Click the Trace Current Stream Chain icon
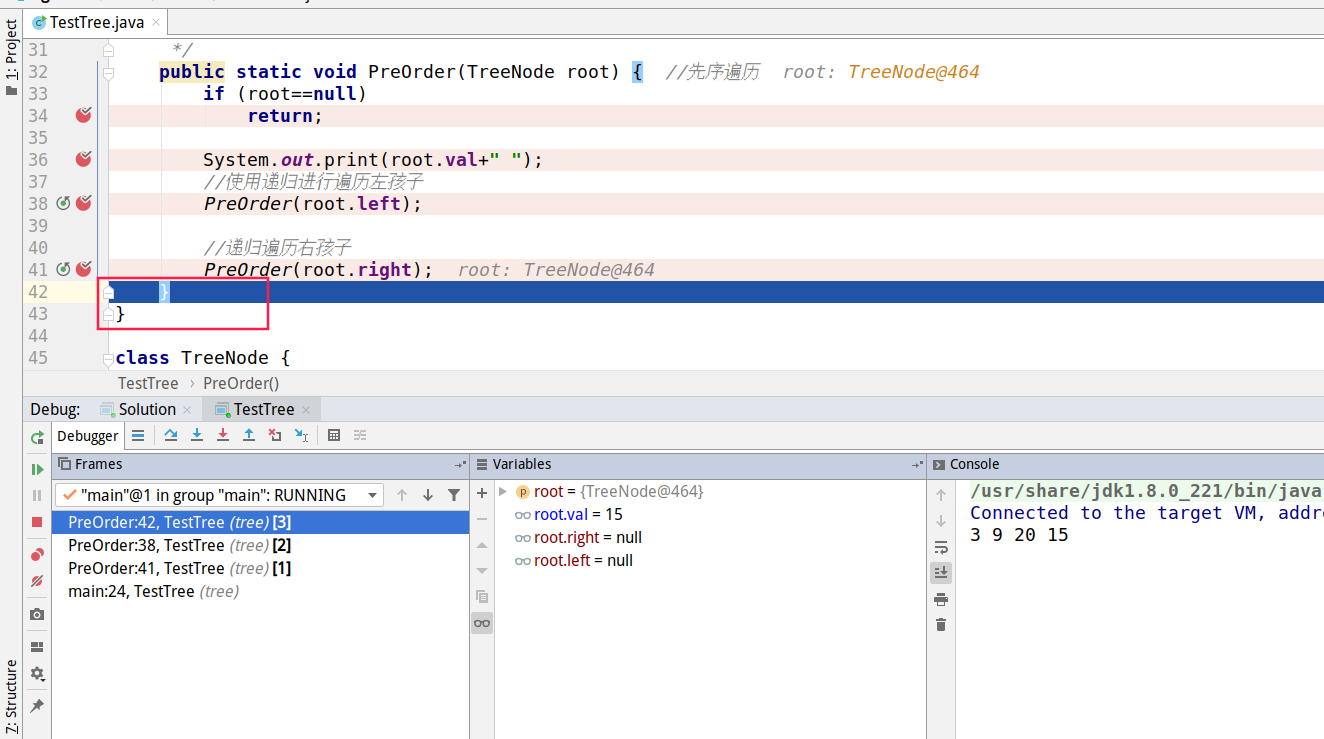Viewport: 1324px width, 739px height. coord(360,435)
